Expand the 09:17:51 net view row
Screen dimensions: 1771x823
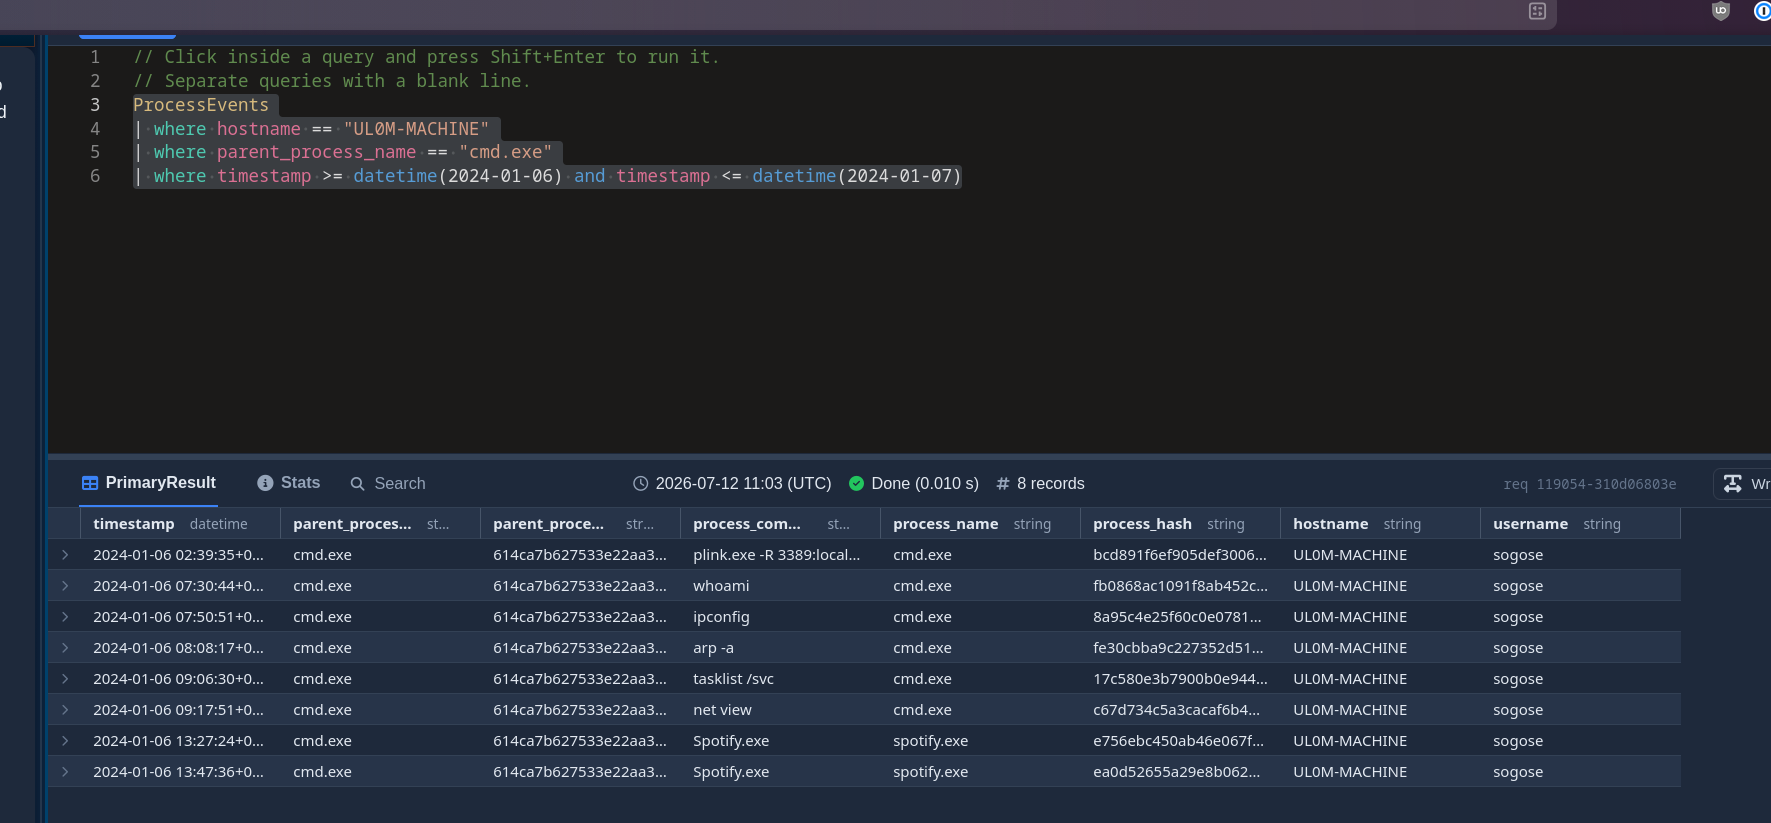pyautogui.click(x=65, y=710)
